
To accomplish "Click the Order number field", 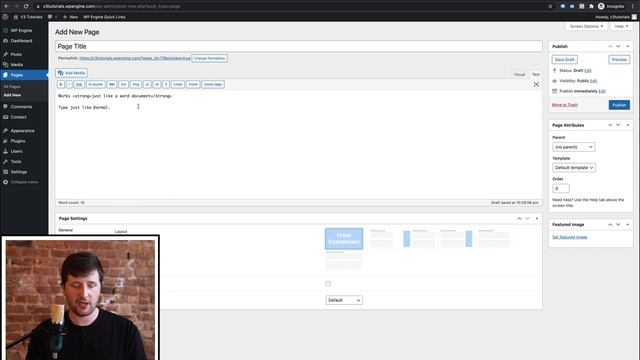I will click(x=561, y=189).
